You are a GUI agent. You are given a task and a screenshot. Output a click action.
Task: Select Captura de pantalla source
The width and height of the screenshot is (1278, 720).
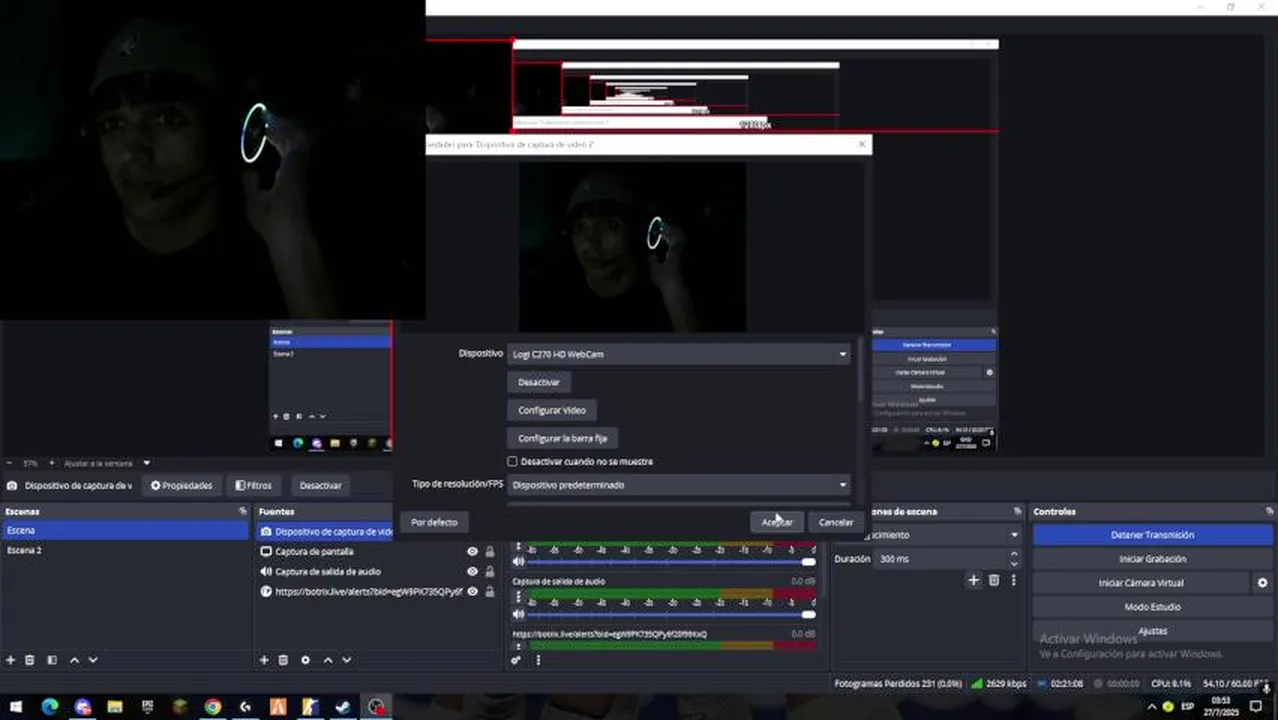click(x=314, y=551)
